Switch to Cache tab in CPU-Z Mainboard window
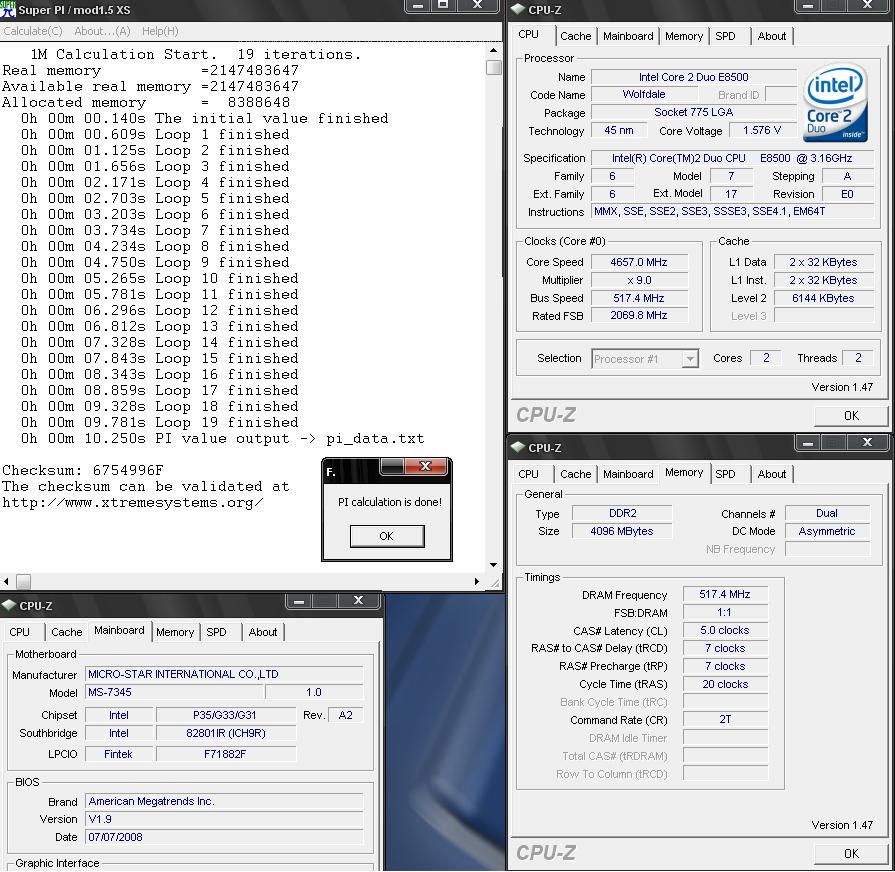This screenshot has width=895, height=872. point(66,632)
